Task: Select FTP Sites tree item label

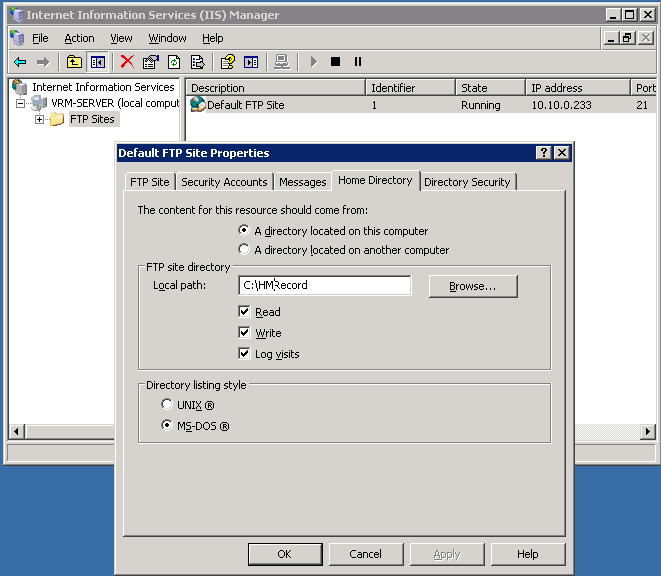Action: tap(92, 119)
